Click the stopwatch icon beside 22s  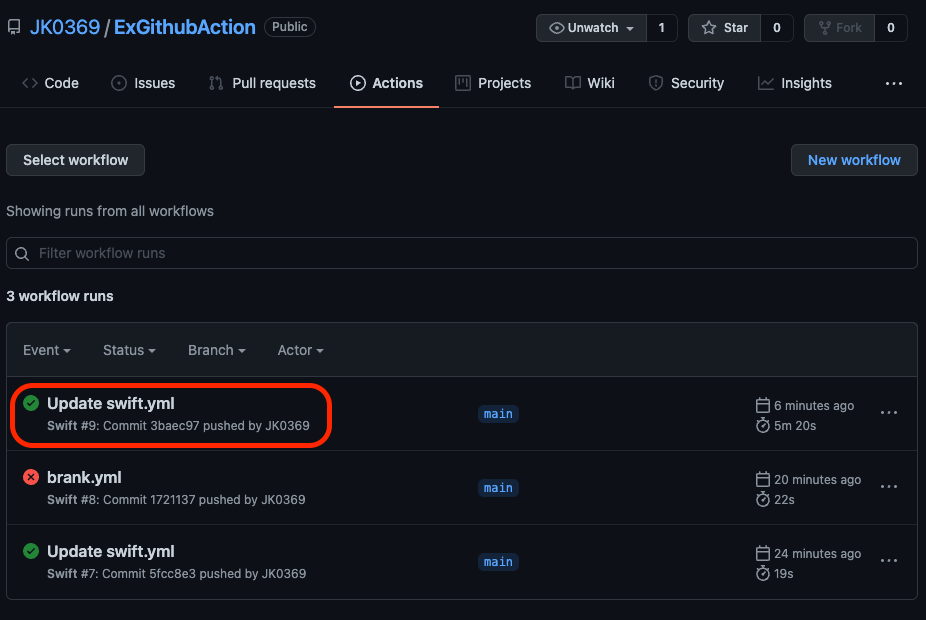point(763,499)
